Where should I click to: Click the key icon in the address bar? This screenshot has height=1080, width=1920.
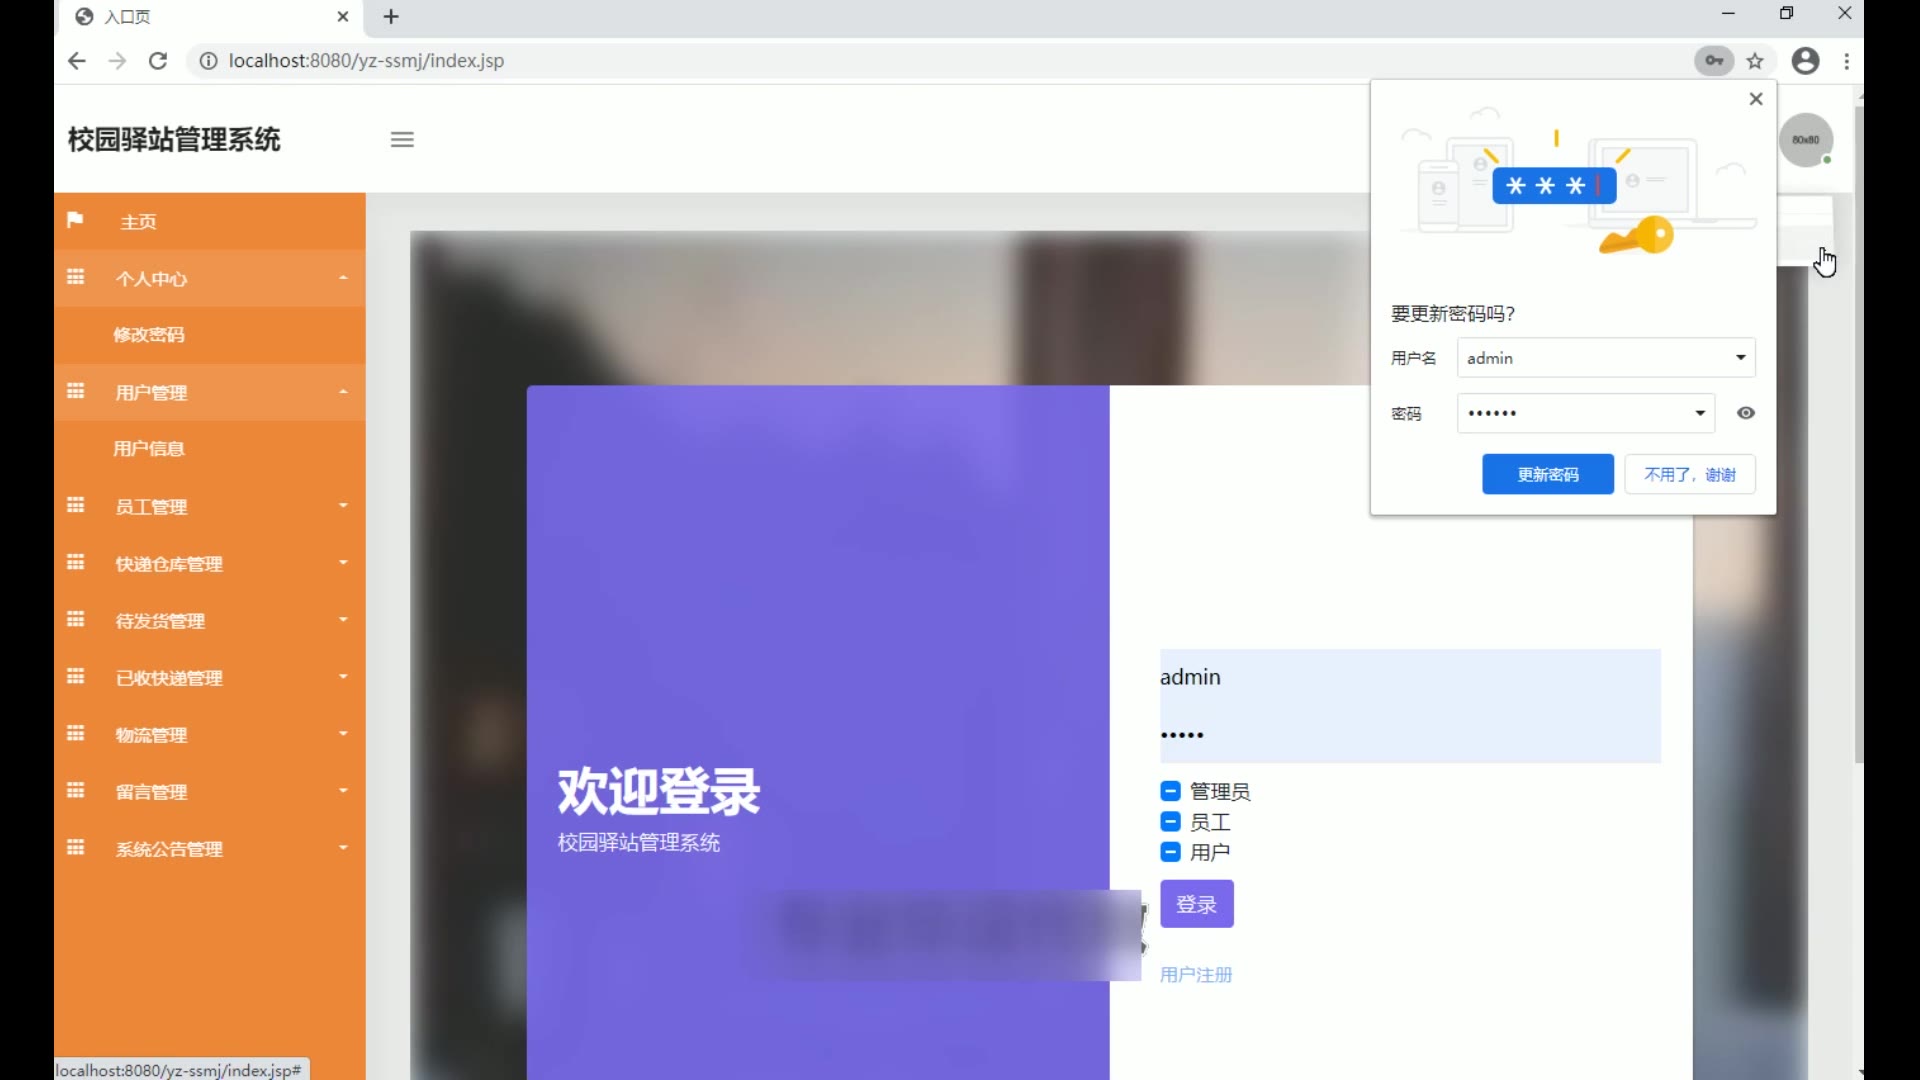coord(1714,61)
